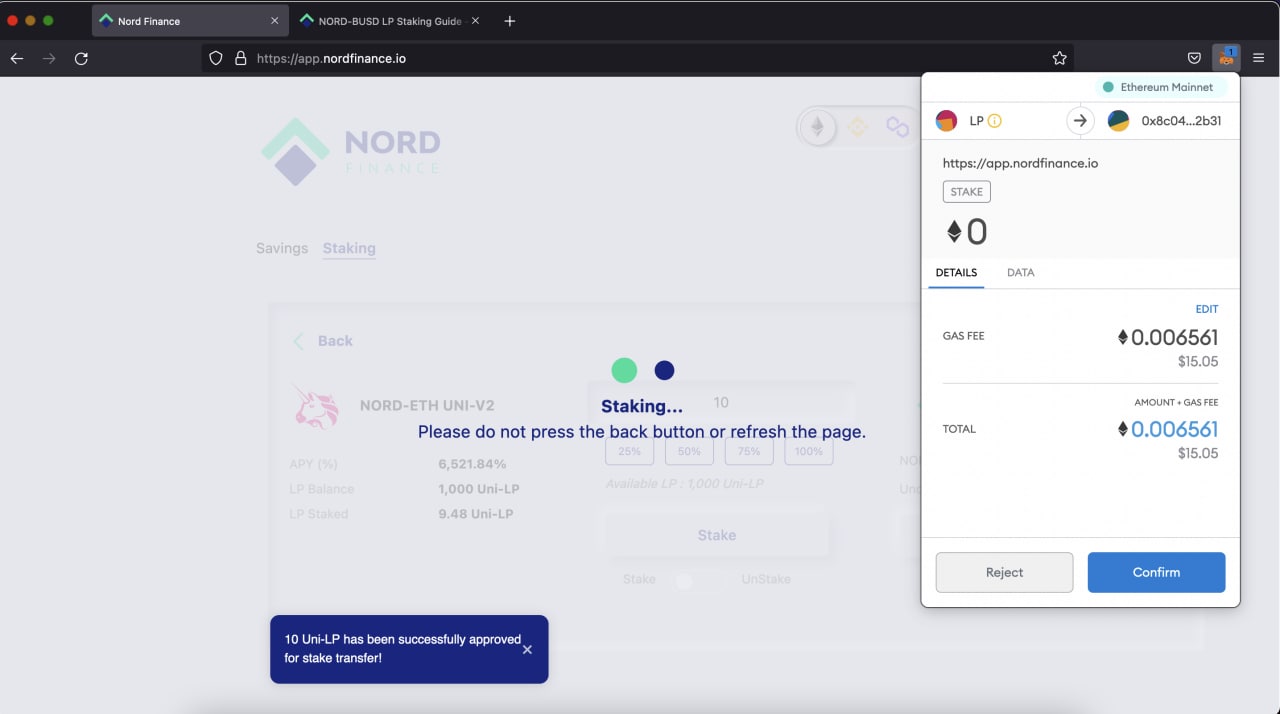Image resolution: width=1280 pixels, height=714 pixels.
Task: Click the gas fee amount 0.006561
Action: point(1168,337)
